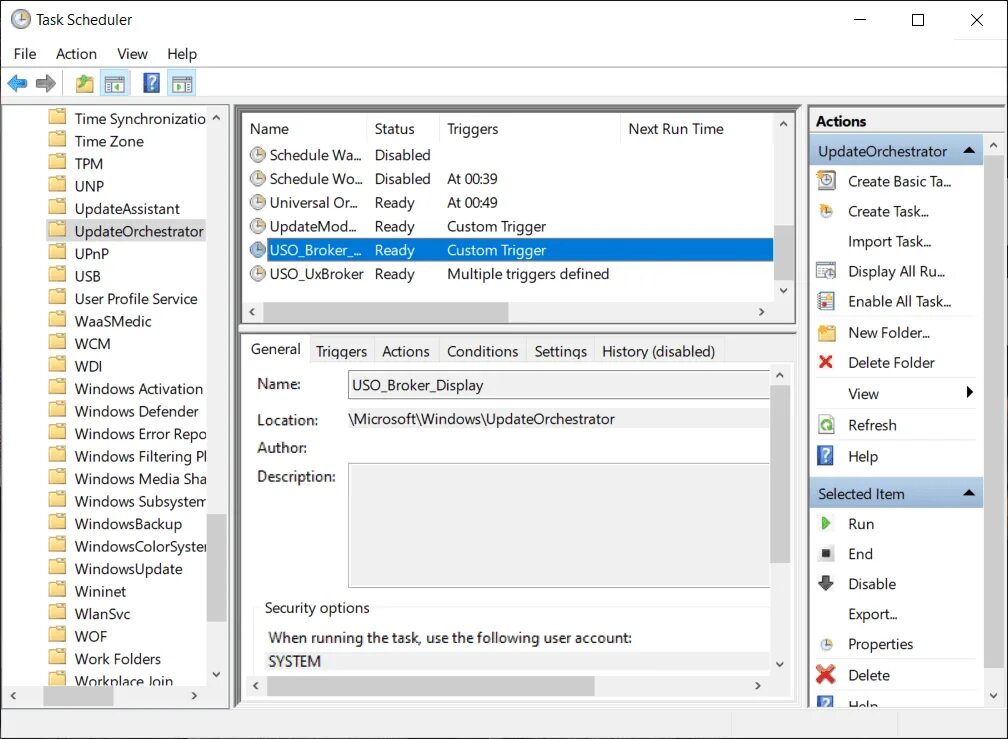The height and width of the screenshot is (739, 1008).
Task: Open the toolbar Help question mark icon
Action: 151,83
